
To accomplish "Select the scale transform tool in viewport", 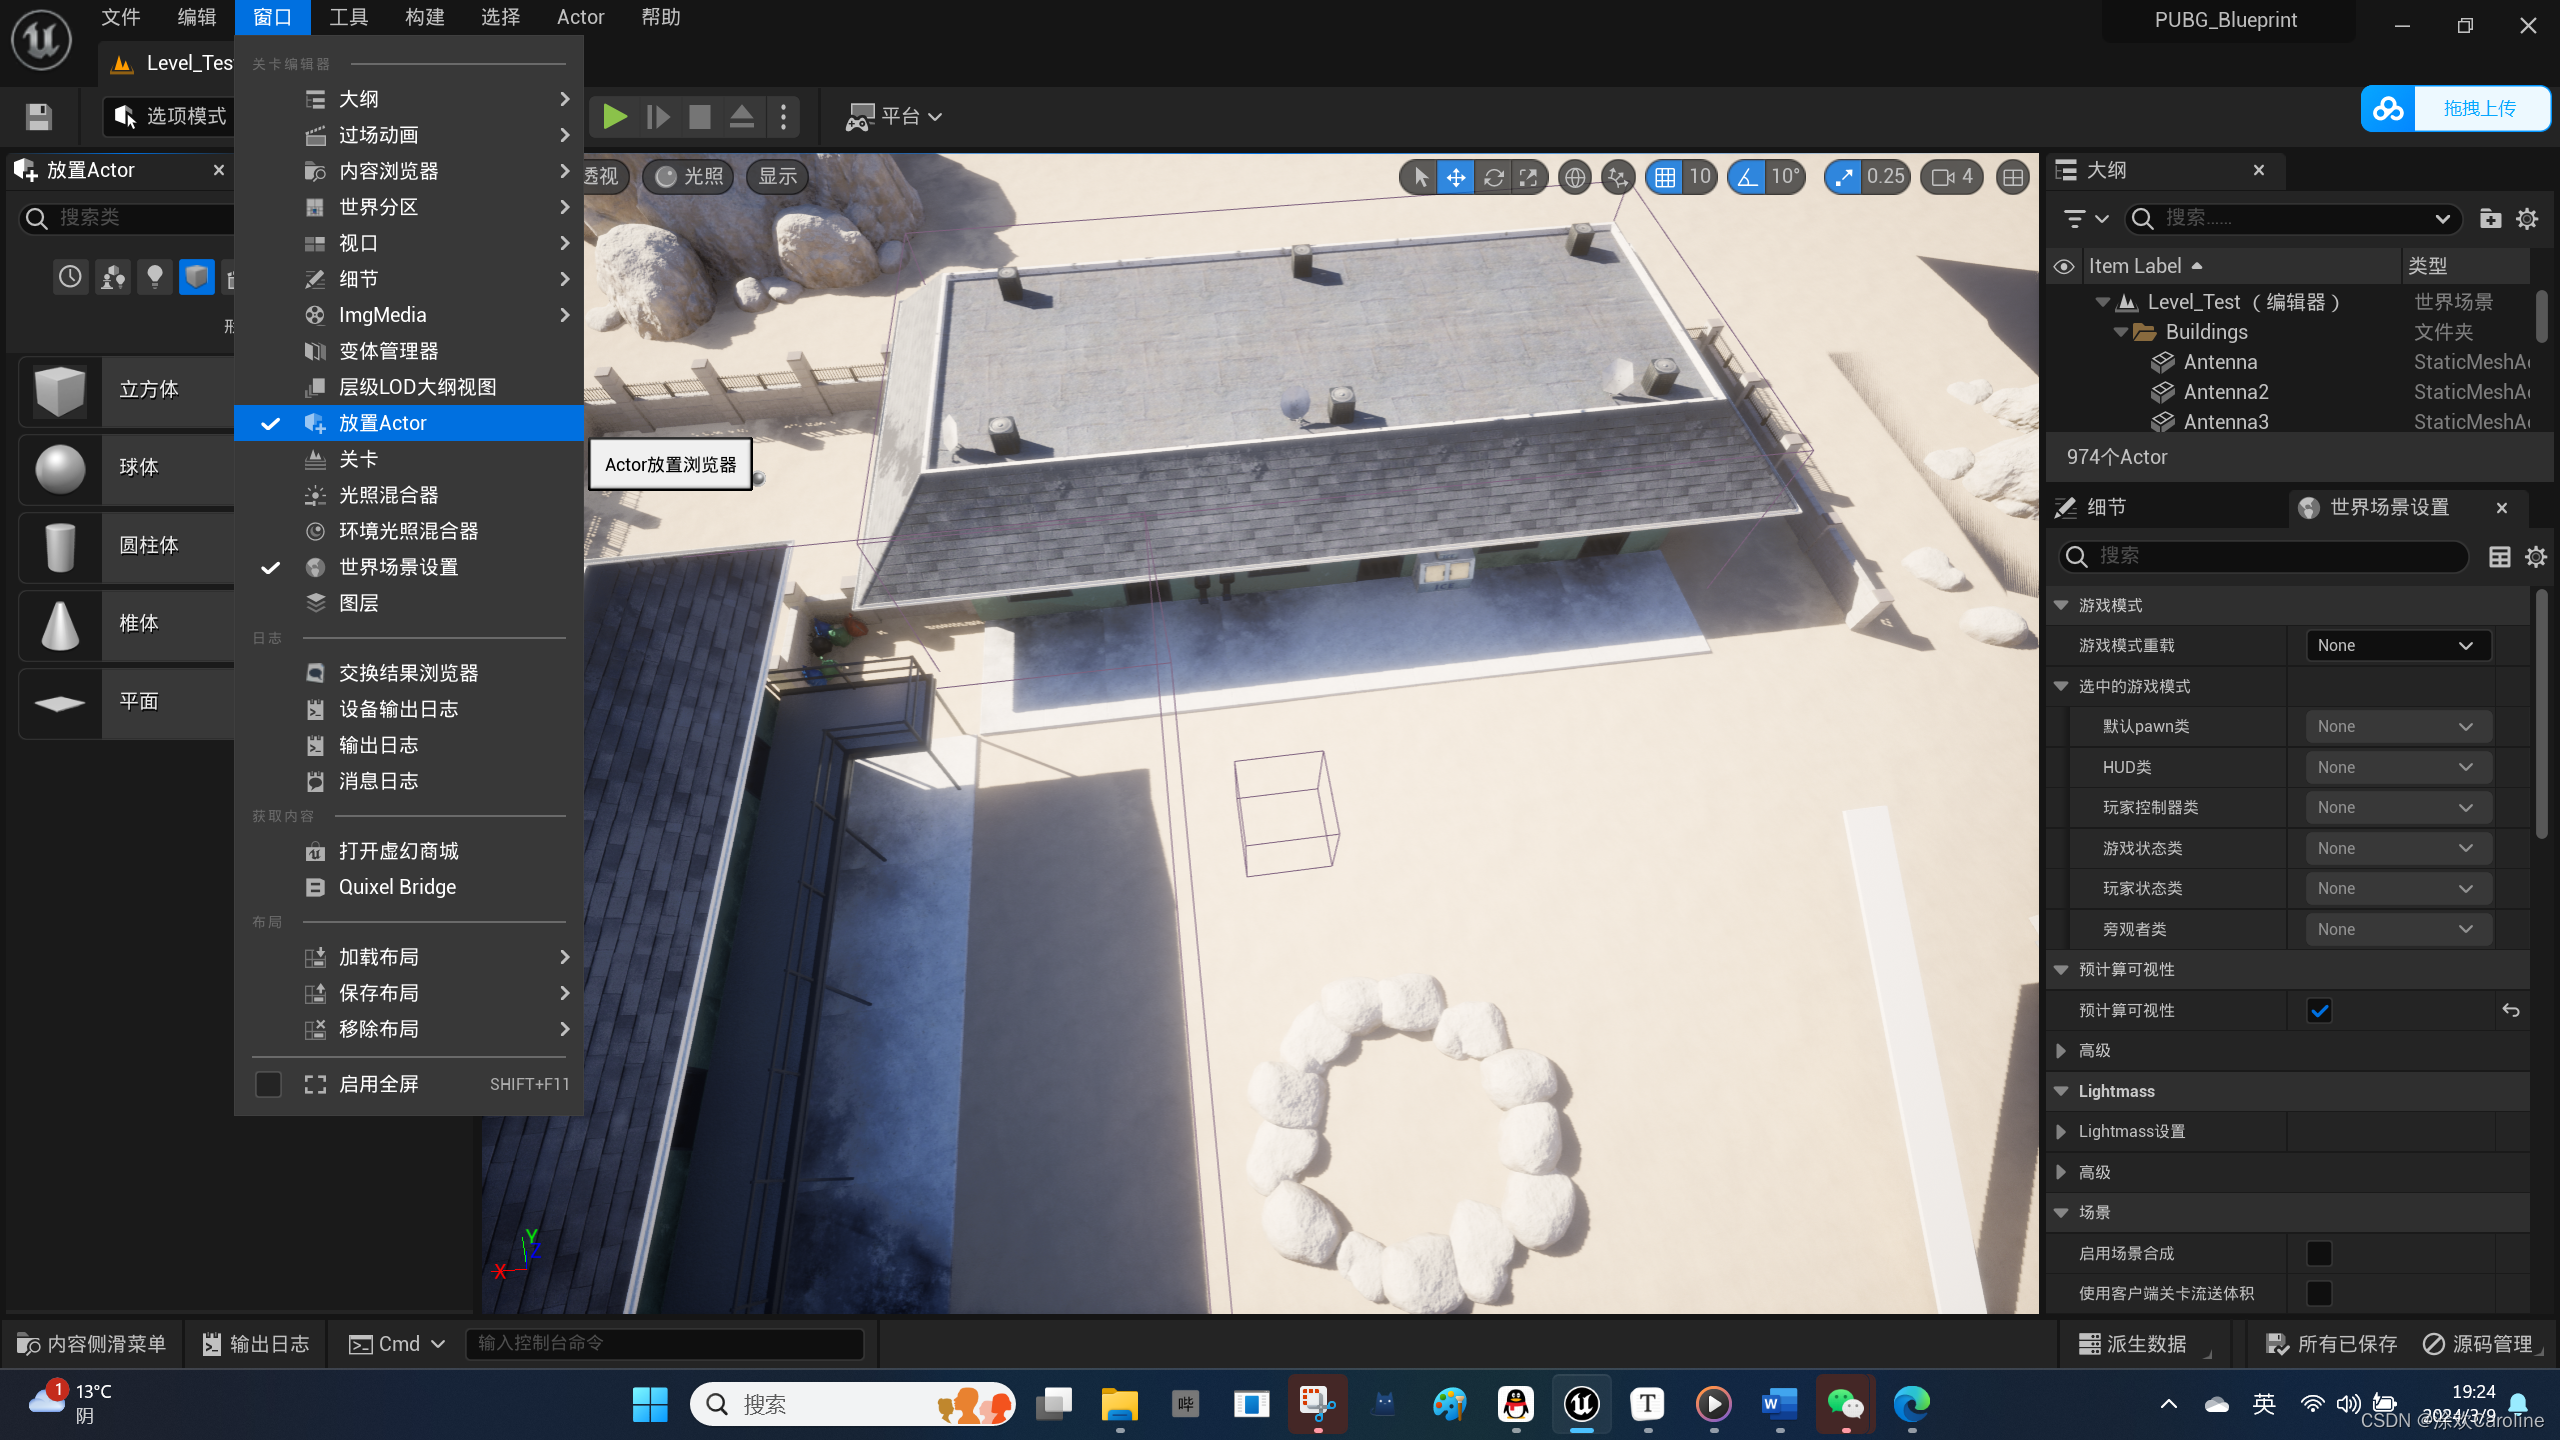I will click(1528, 177).
